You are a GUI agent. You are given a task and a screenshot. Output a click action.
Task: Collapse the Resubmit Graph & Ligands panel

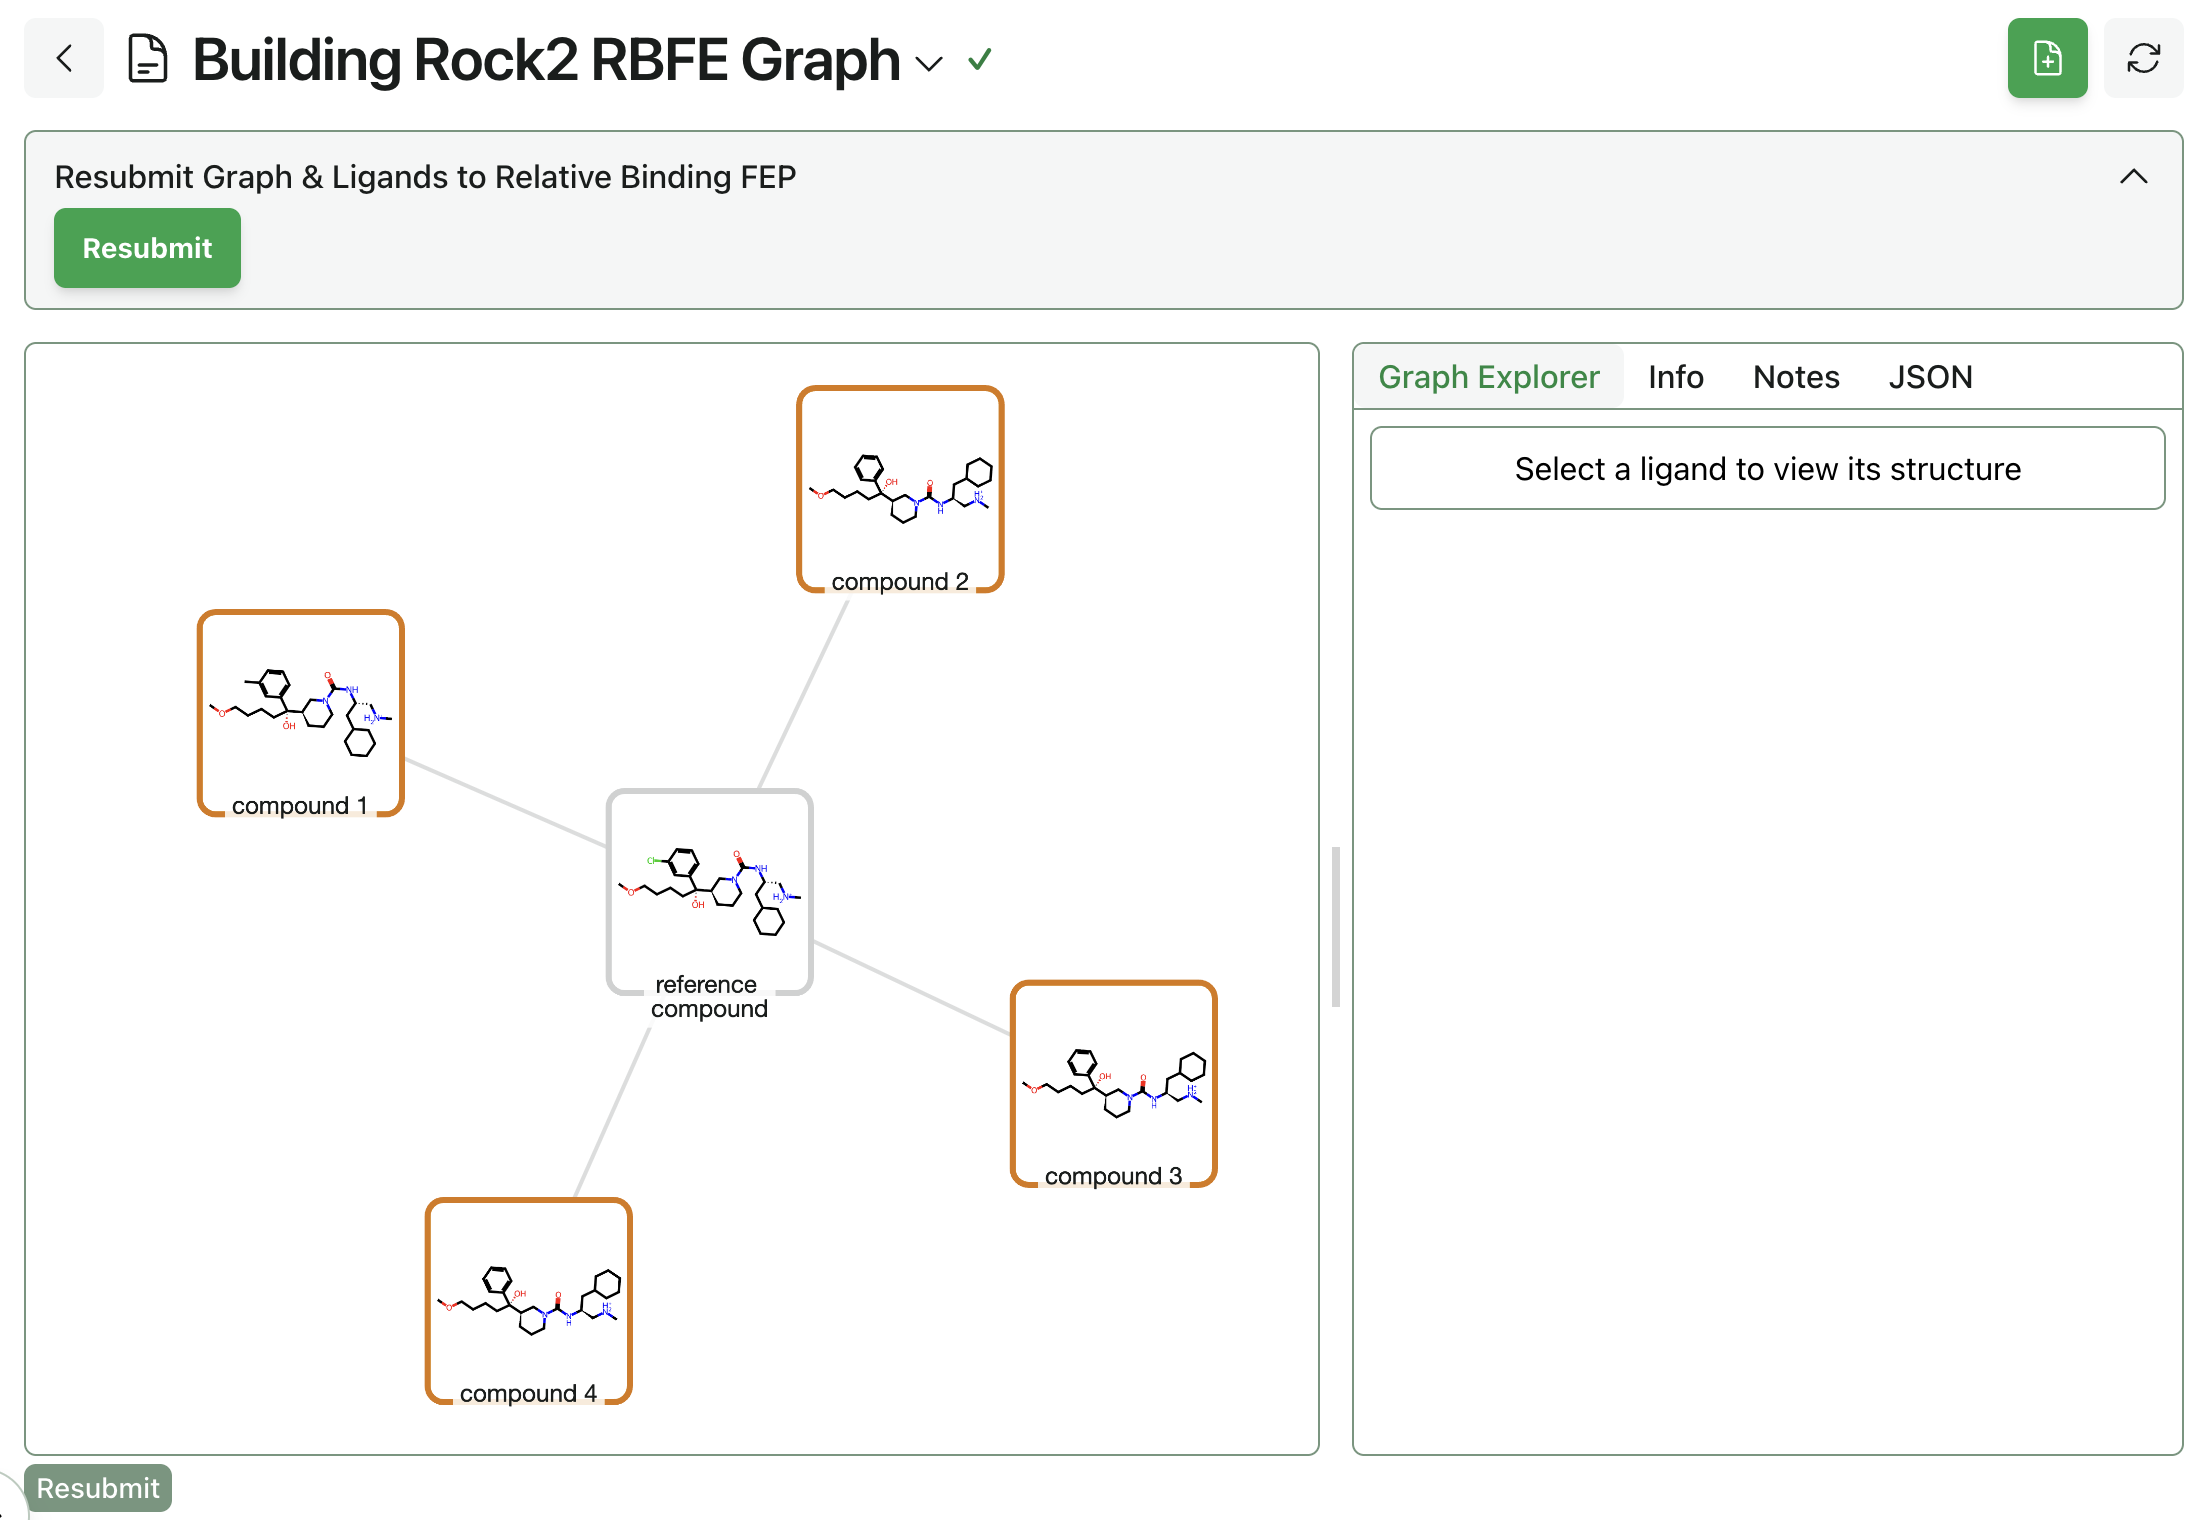point(2133,177)
